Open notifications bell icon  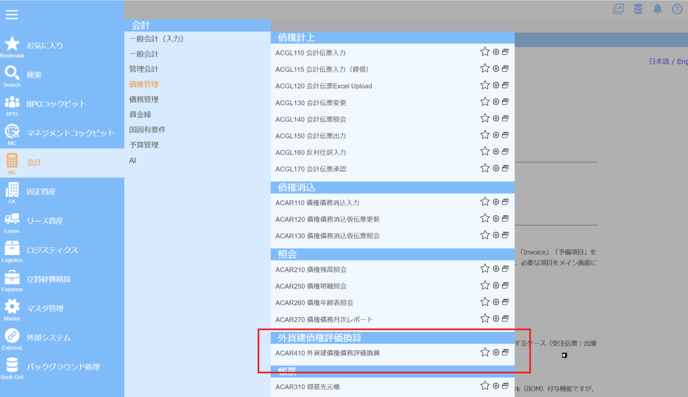pyautogui.click(x=657, y=9)
